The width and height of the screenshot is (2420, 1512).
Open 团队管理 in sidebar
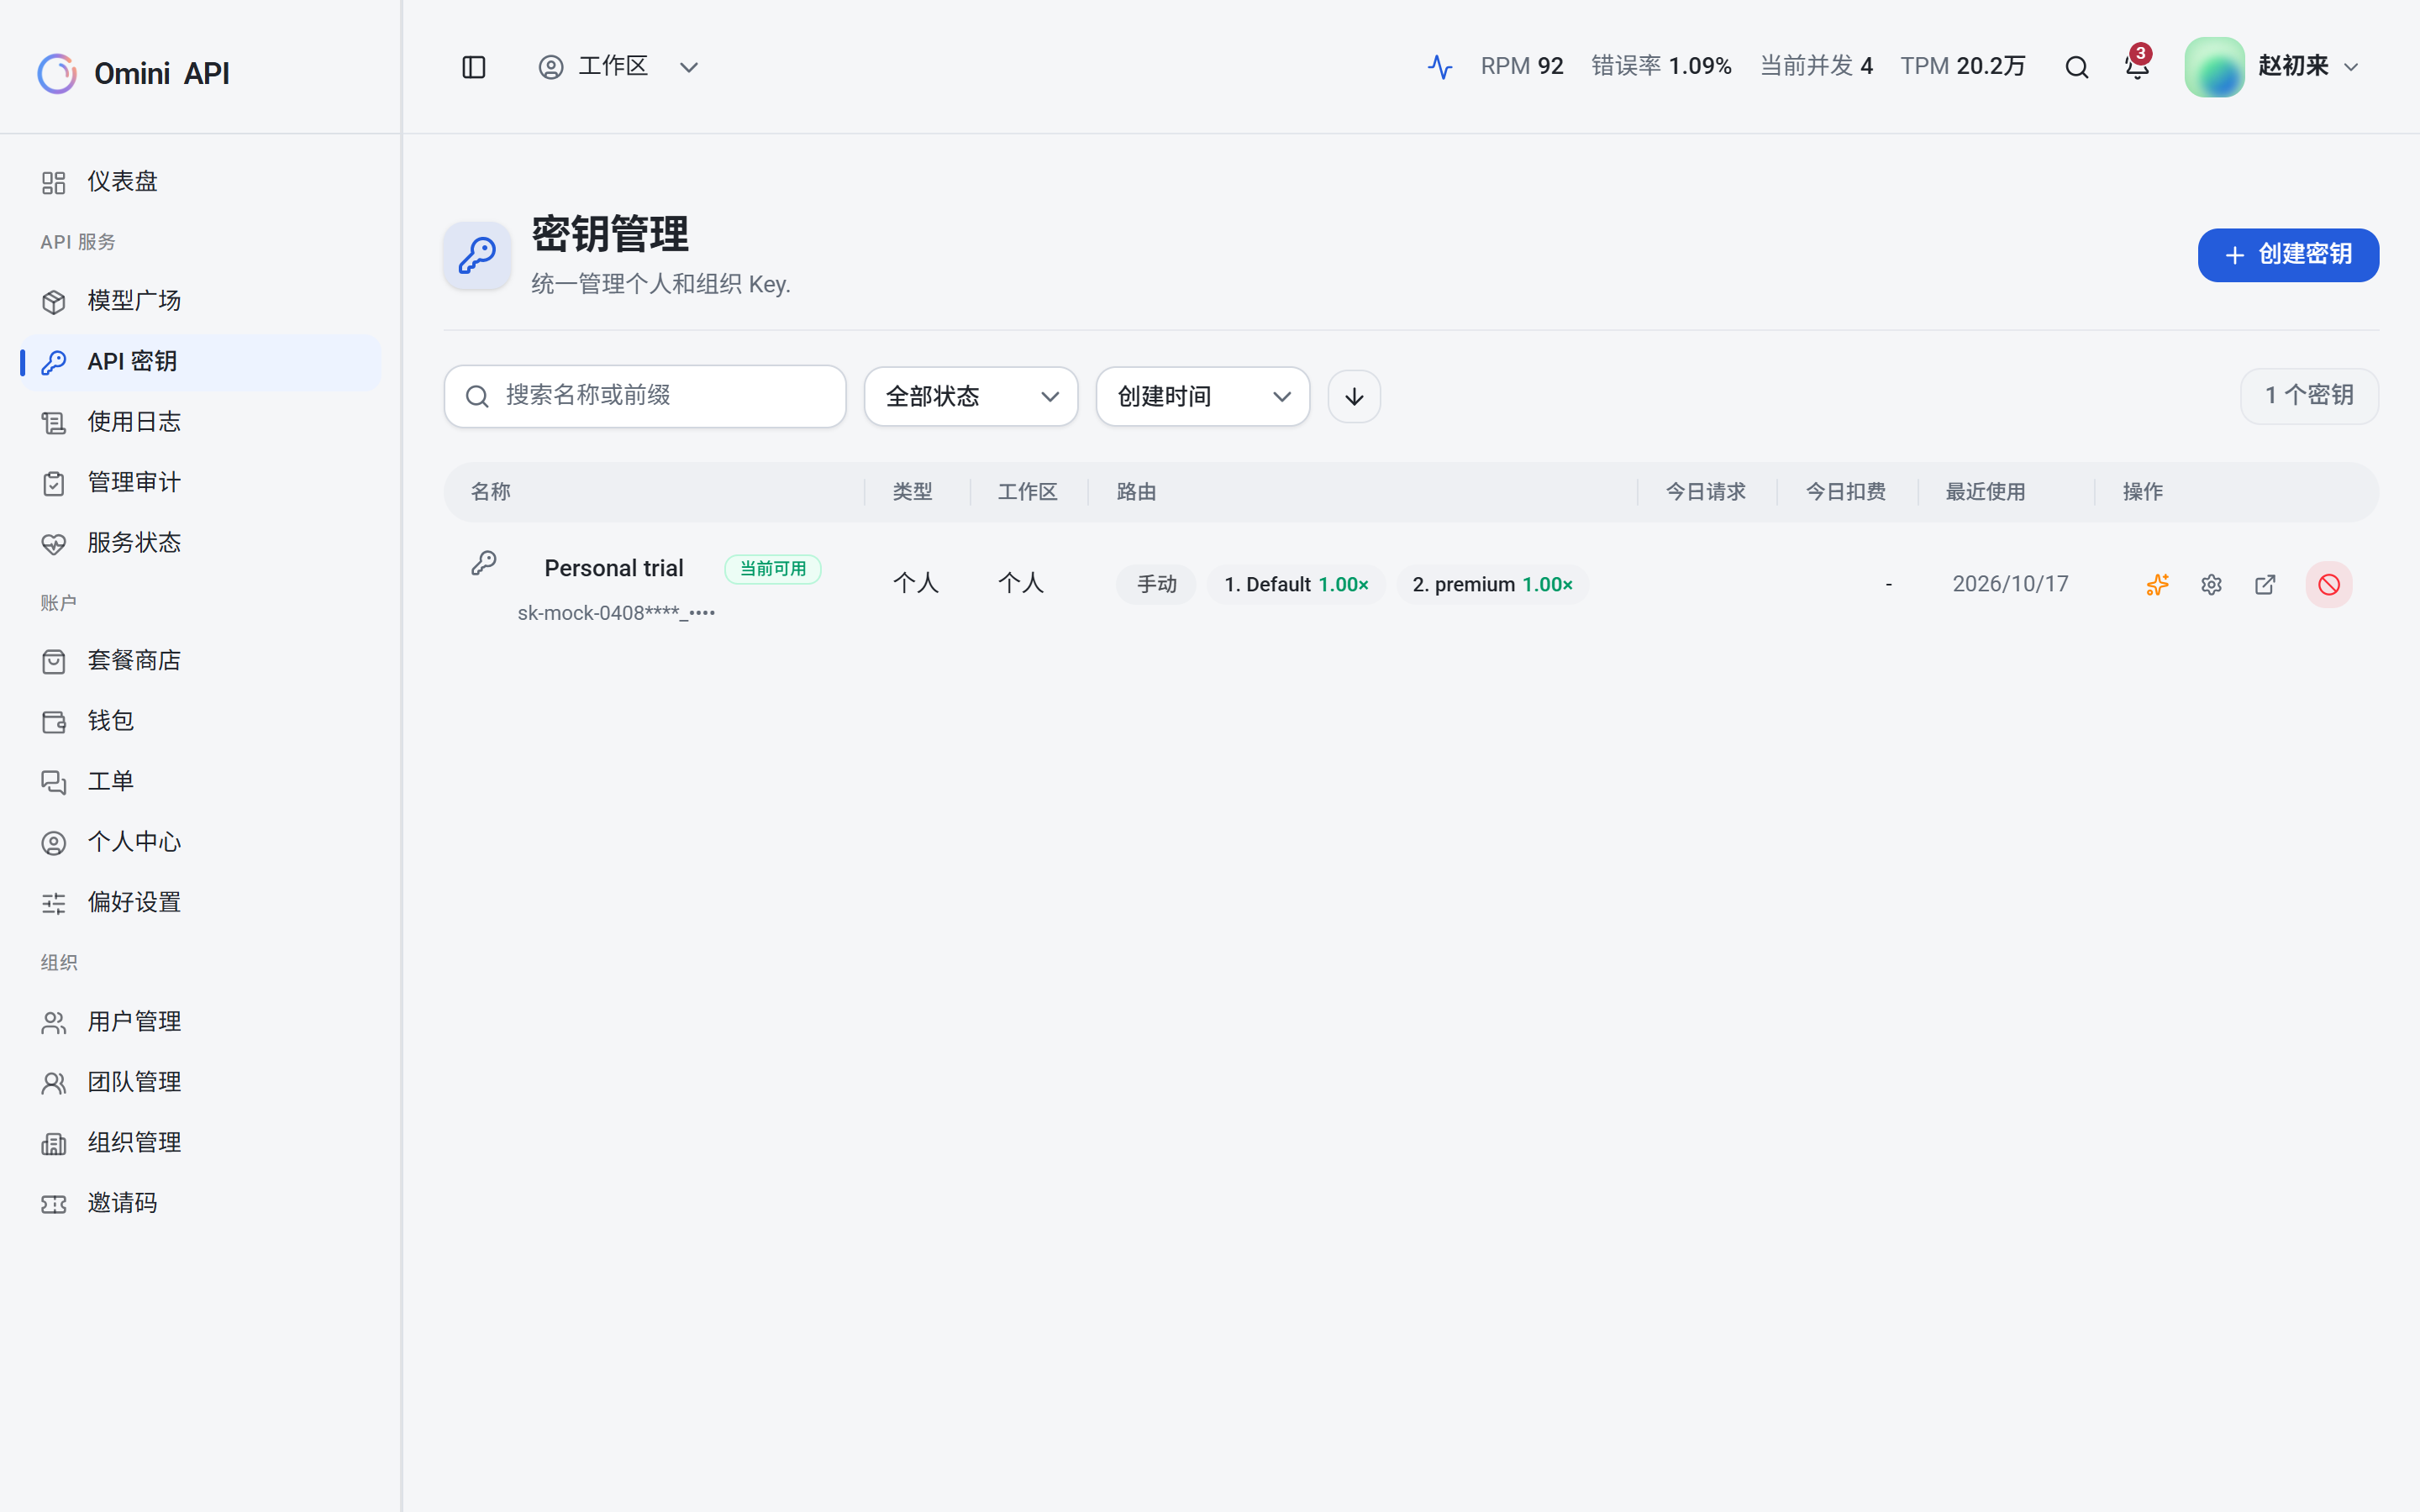click(200, 1082)
